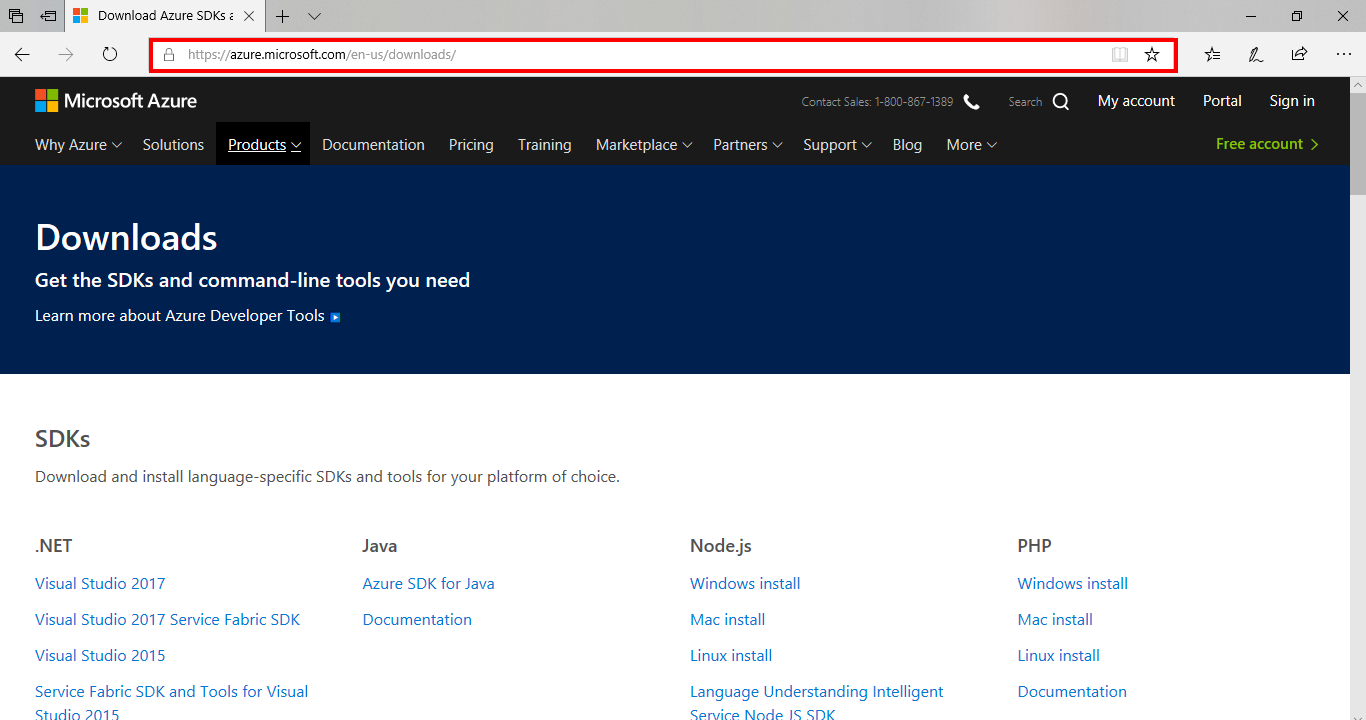The image size is (1366, 720).
Task: Click the Microsoft Azure logo
Action: (x=116, y=101)
